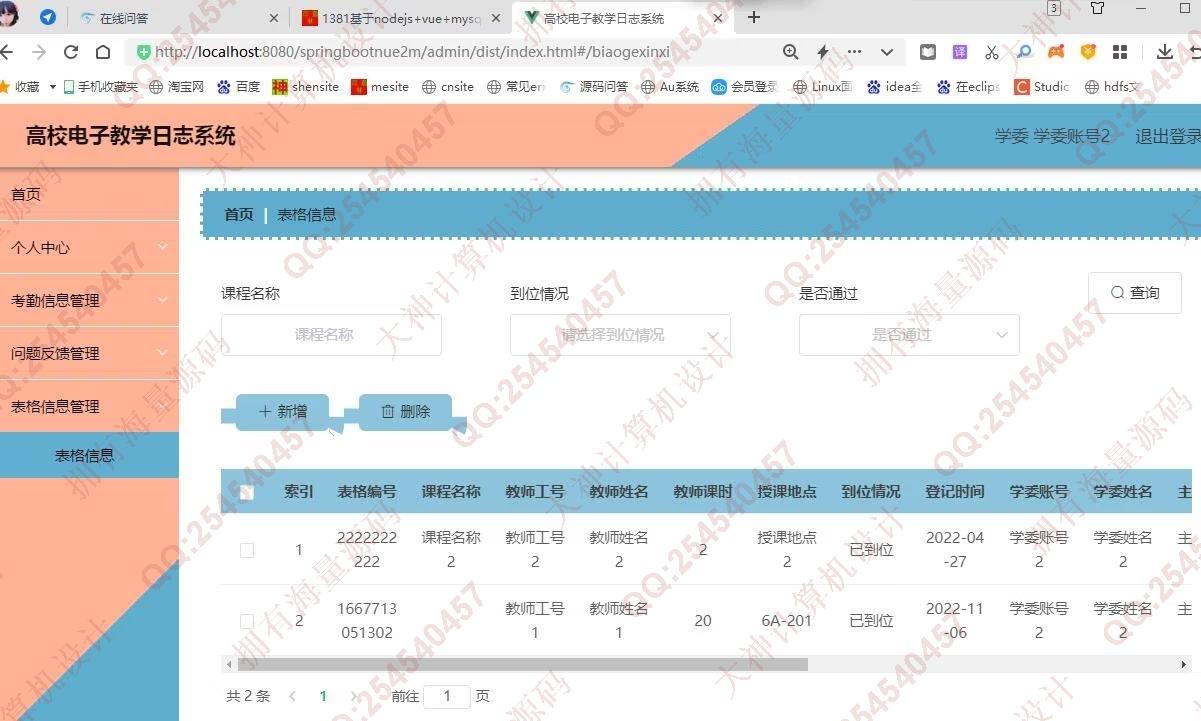The width and height of the screenshot is (1201, 721).
Task: Click the scrollbar right arrow under the table
Action: pyautogui.click(x=1184, y=664)
